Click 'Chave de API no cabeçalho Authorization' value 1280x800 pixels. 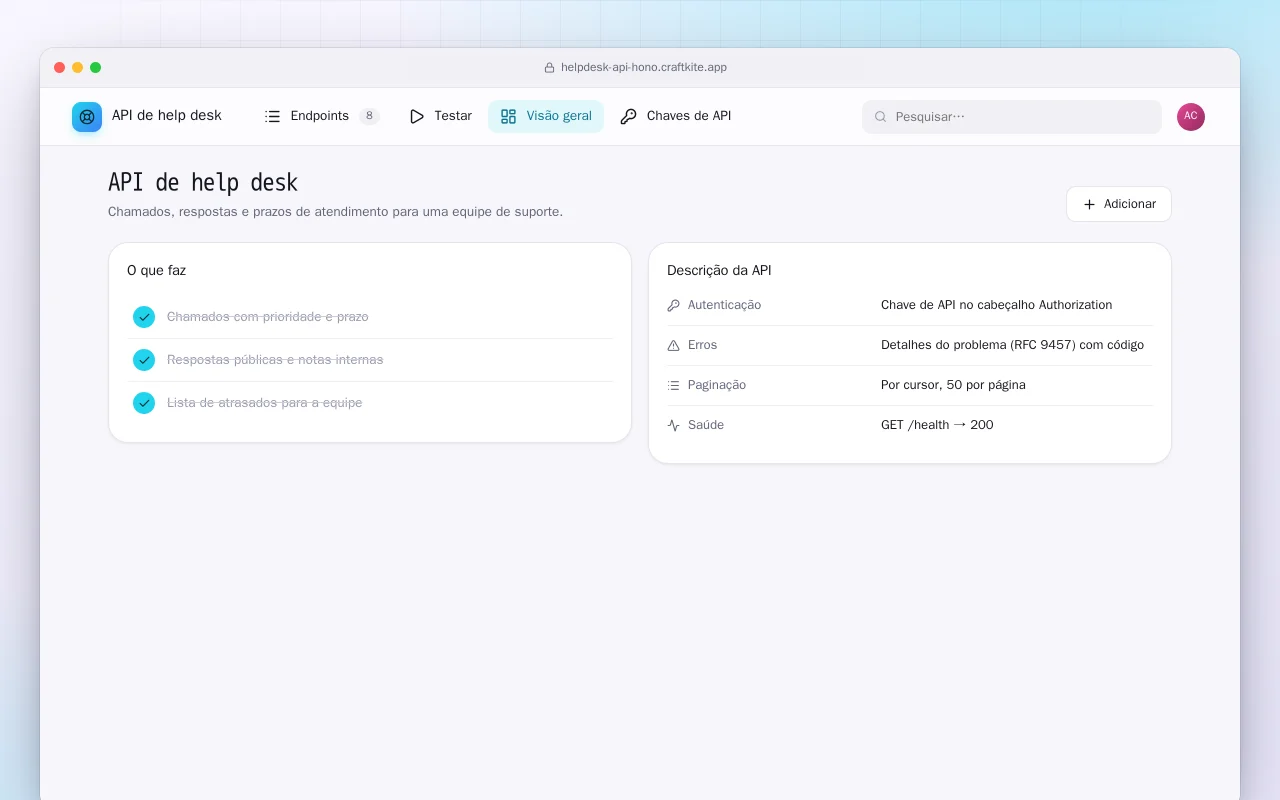click(x=996, y=305)
